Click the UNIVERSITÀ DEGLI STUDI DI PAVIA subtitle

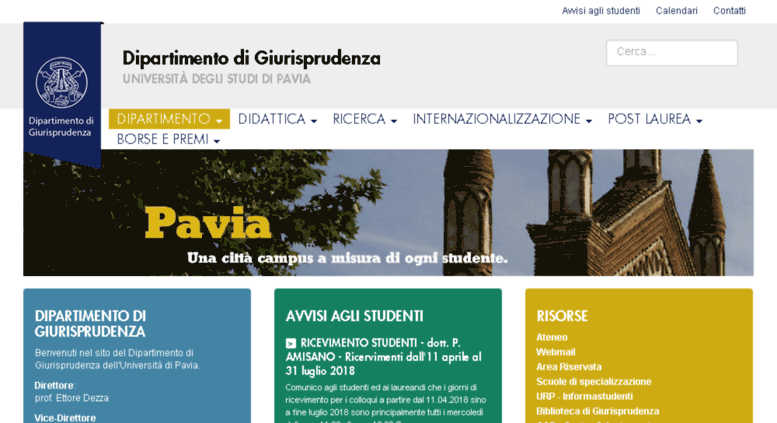click(217, 79)
